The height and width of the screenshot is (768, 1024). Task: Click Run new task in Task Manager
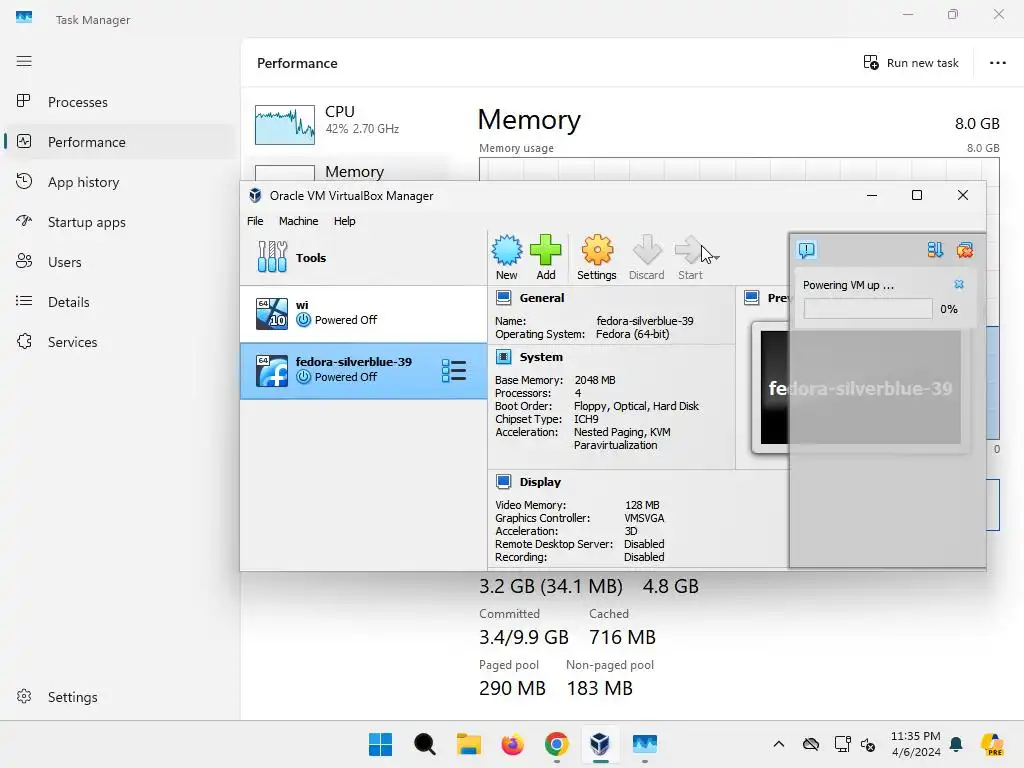click(x=911, y=63)
